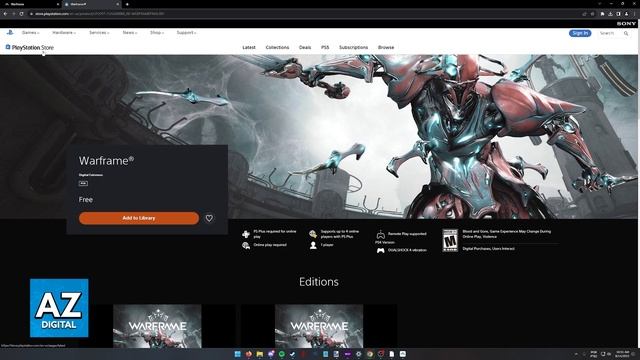
Task: Expand the News dropdown menu
Action: click(x=130, y=33)
